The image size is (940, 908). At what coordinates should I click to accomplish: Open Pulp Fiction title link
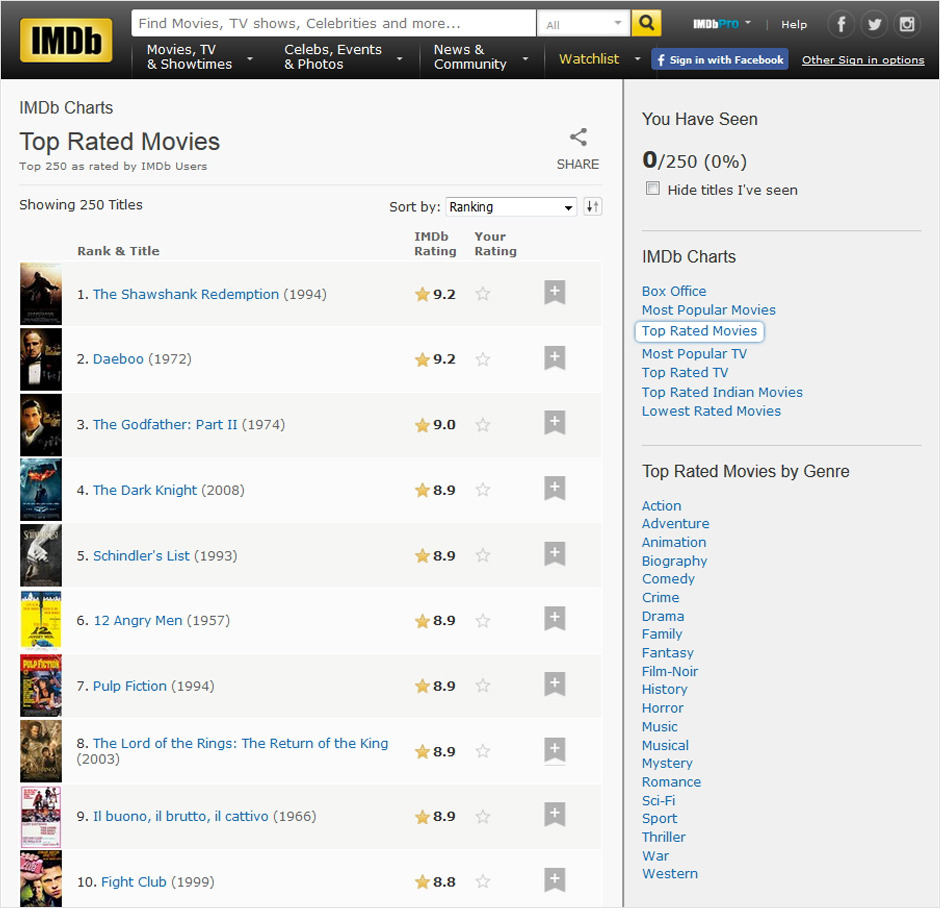coord(129,686)
